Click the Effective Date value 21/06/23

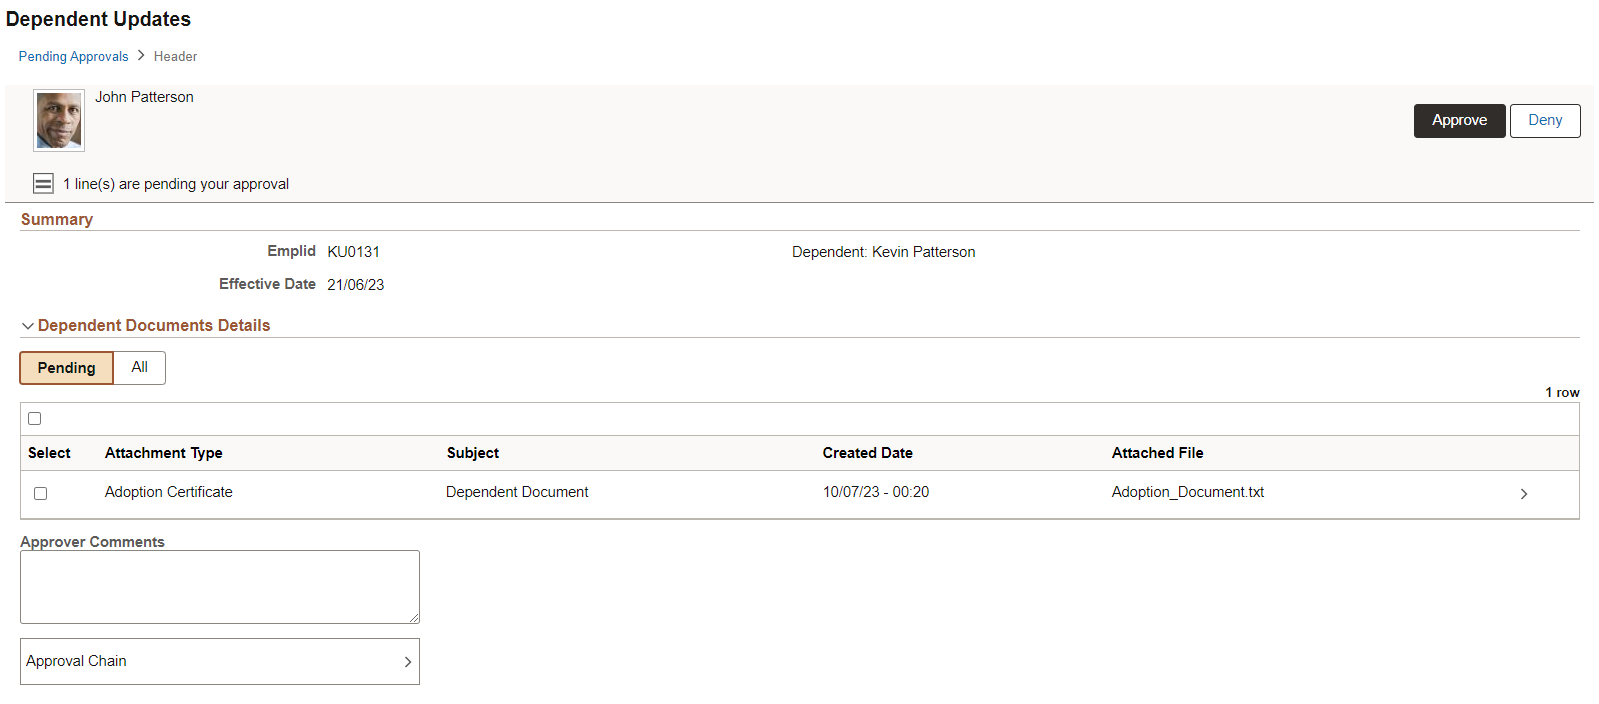(x=356, y=285)
